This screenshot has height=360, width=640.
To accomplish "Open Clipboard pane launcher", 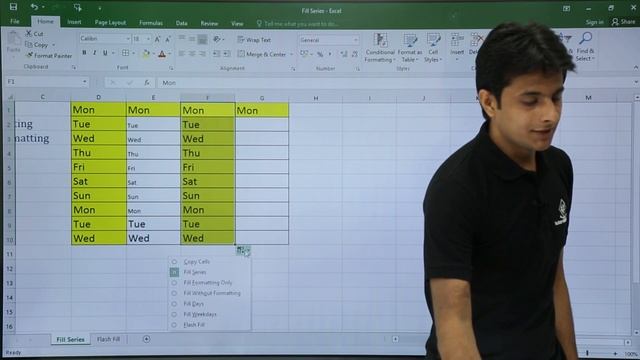I will click(74, 67).
